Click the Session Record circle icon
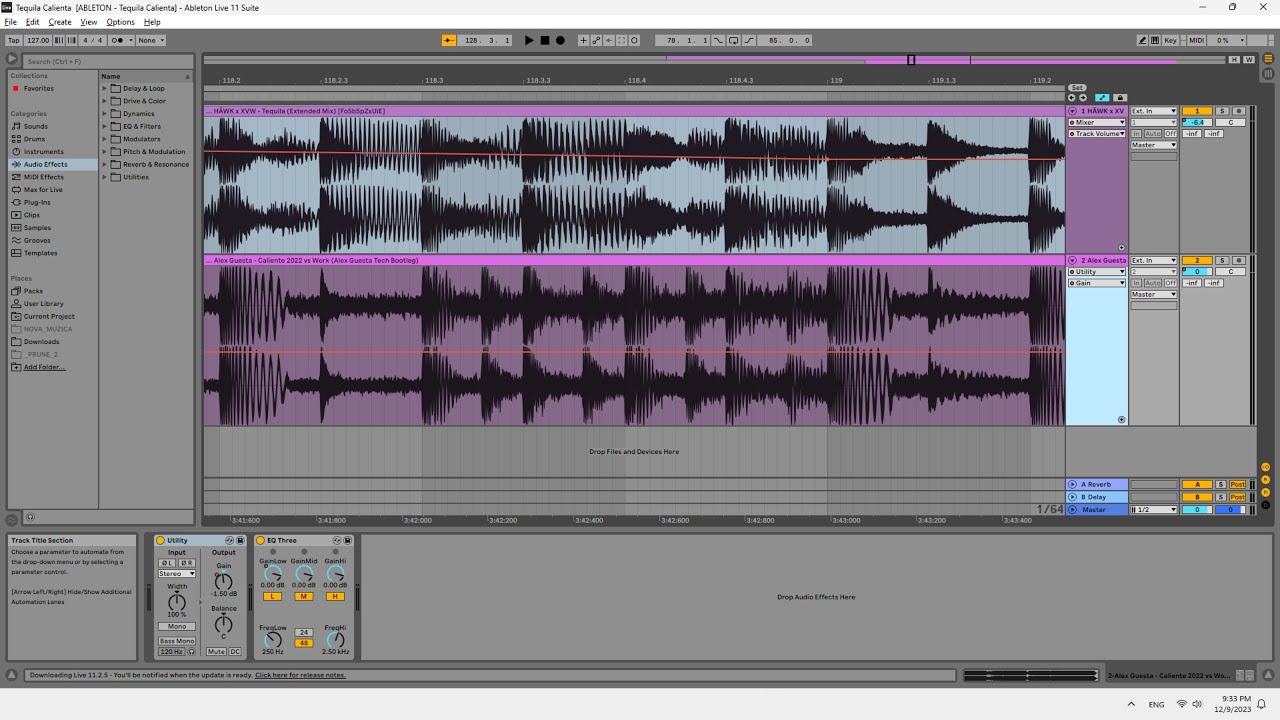 [x=634, y=40]
